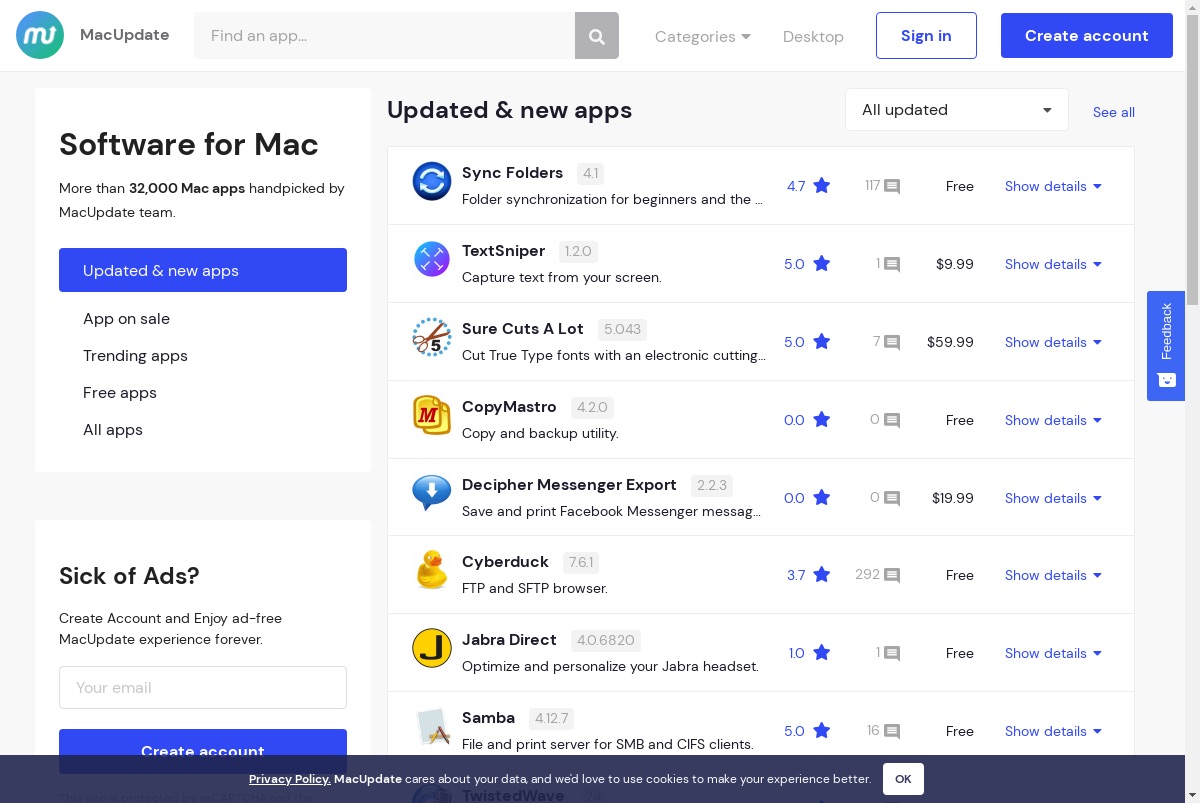1200x803 pixels.
Task: Expand Show details for Jabra Direct
Action: pyautogui.click(x=1053, y=653)
